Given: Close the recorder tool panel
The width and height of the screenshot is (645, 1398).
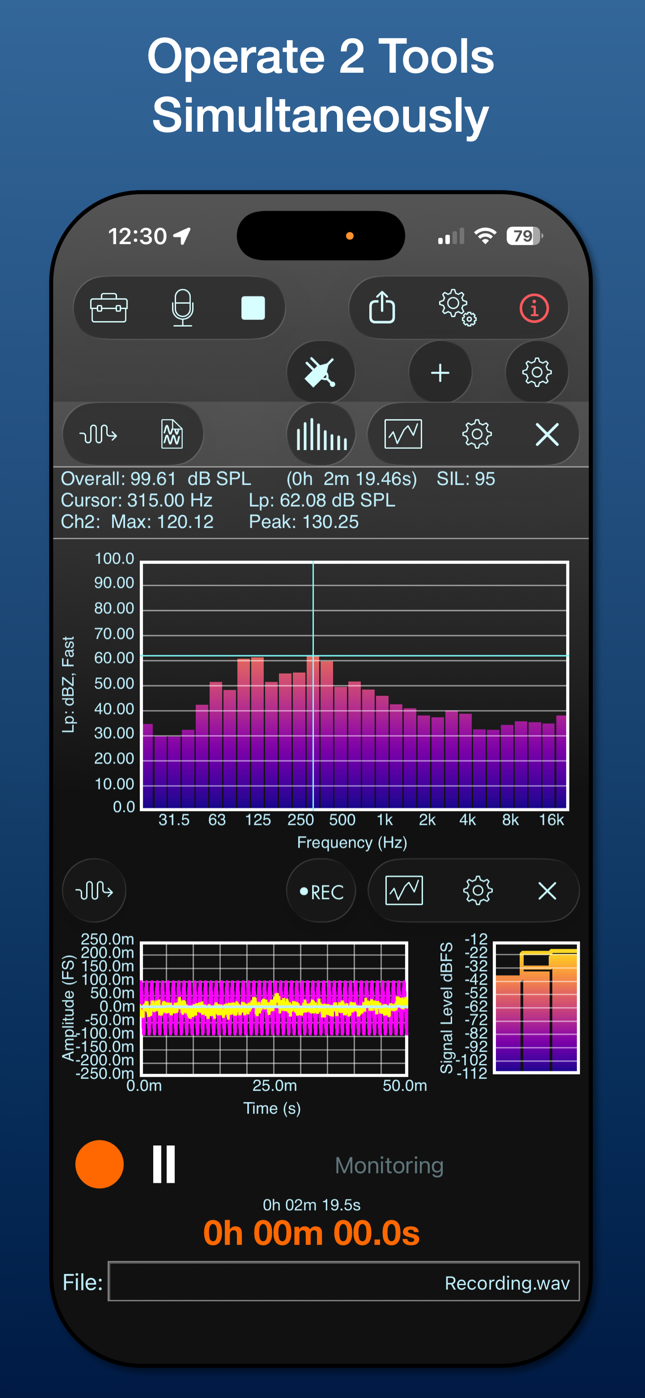Looking at the screenshot, I should 547,890.
